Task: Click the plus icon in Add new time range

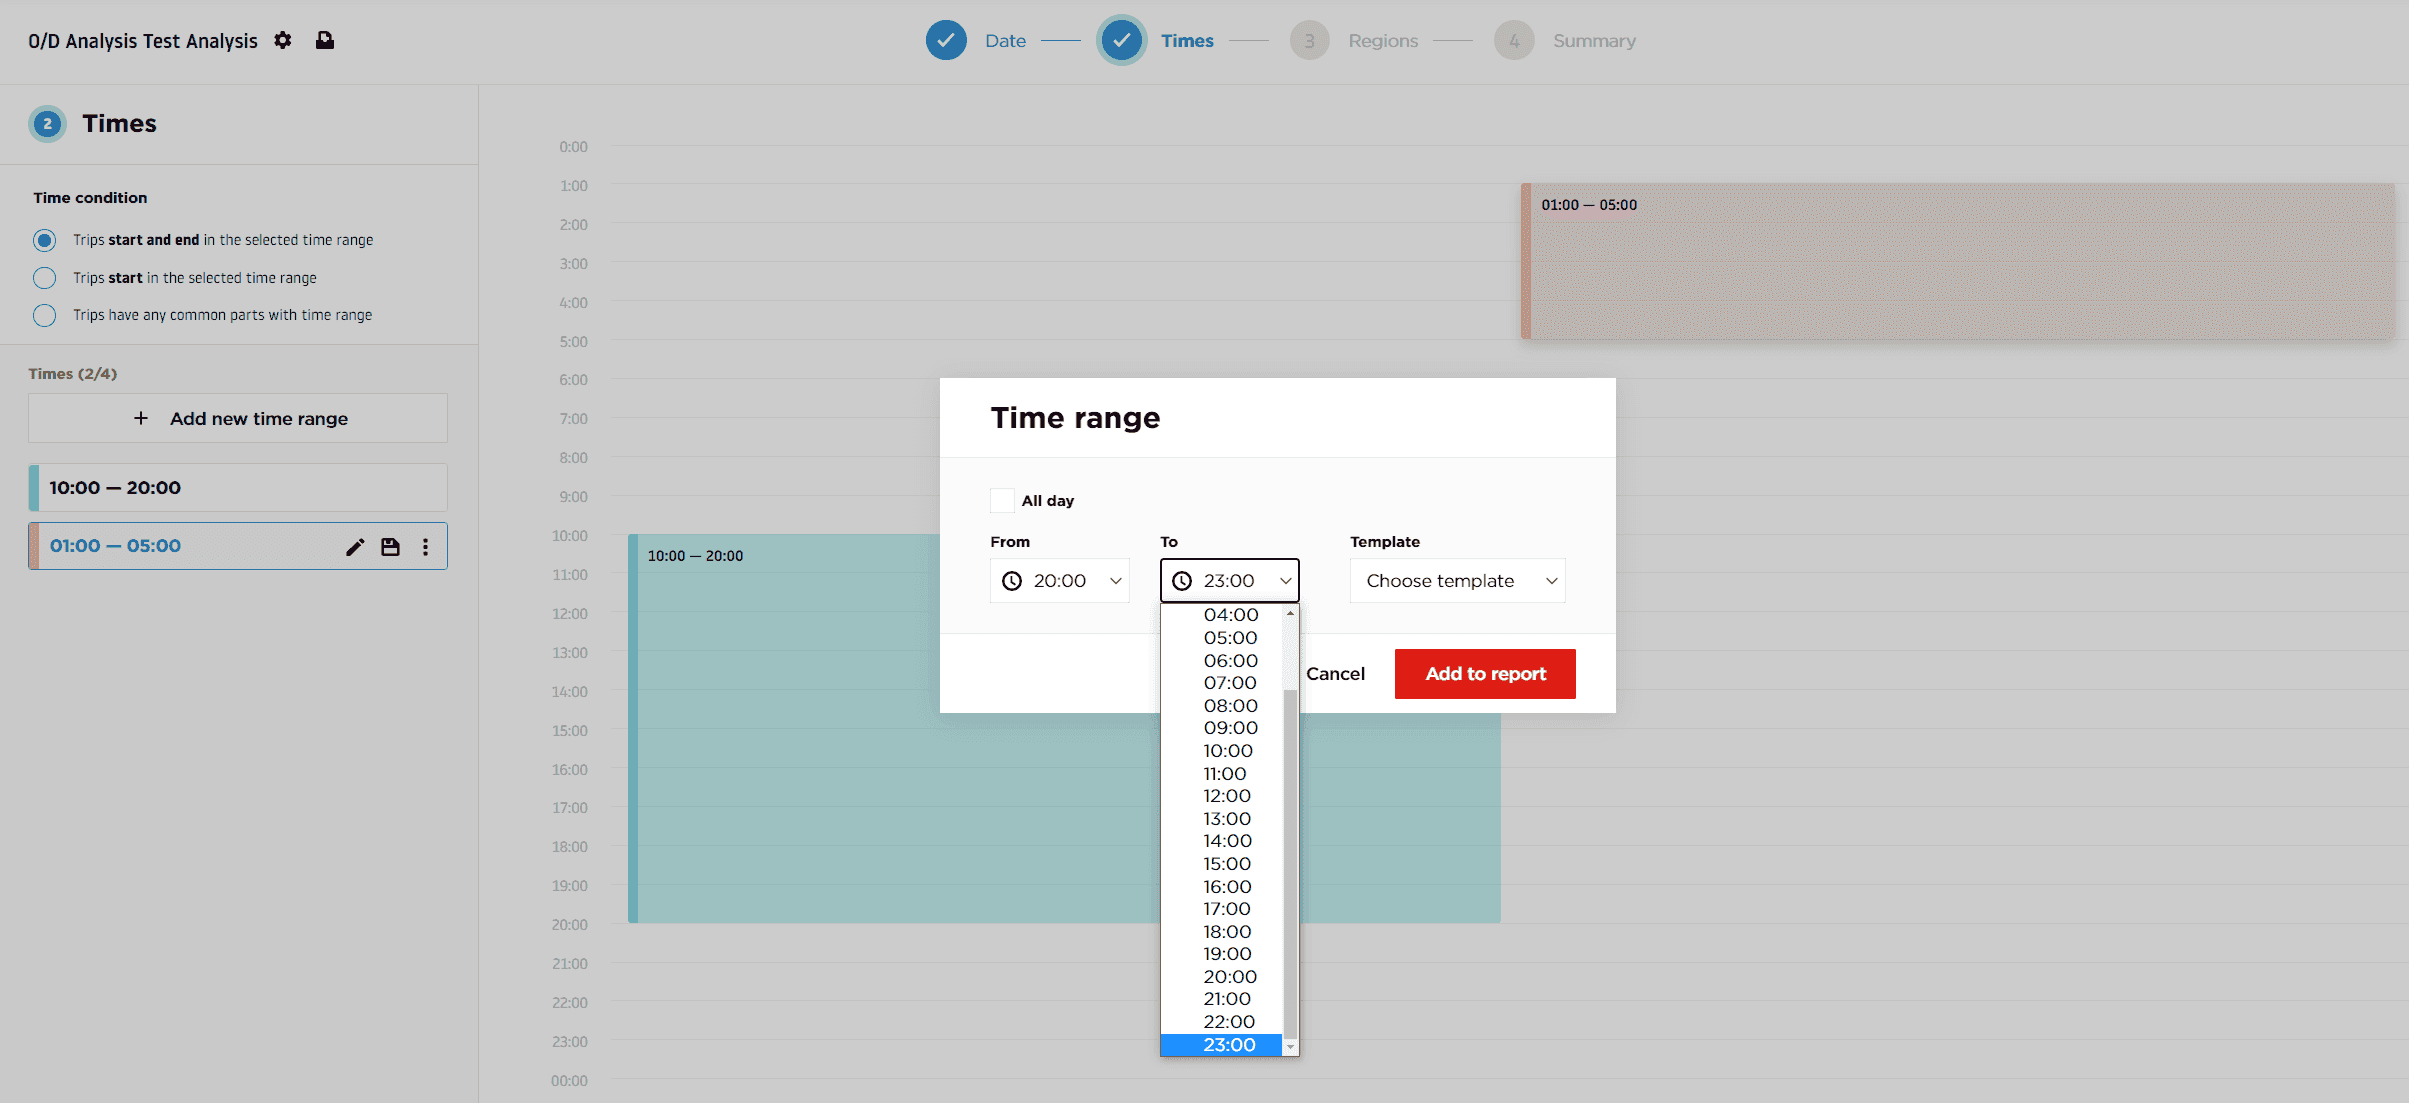Action: pos(141,418)
